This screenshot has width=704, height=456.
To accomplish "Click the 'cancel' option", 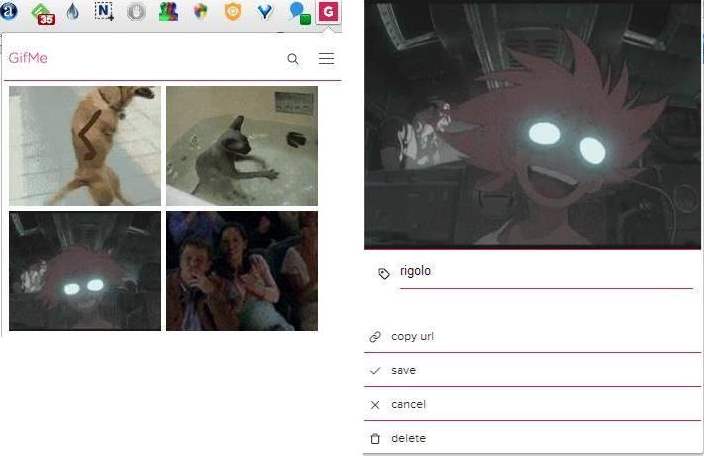I will point(532,405).
